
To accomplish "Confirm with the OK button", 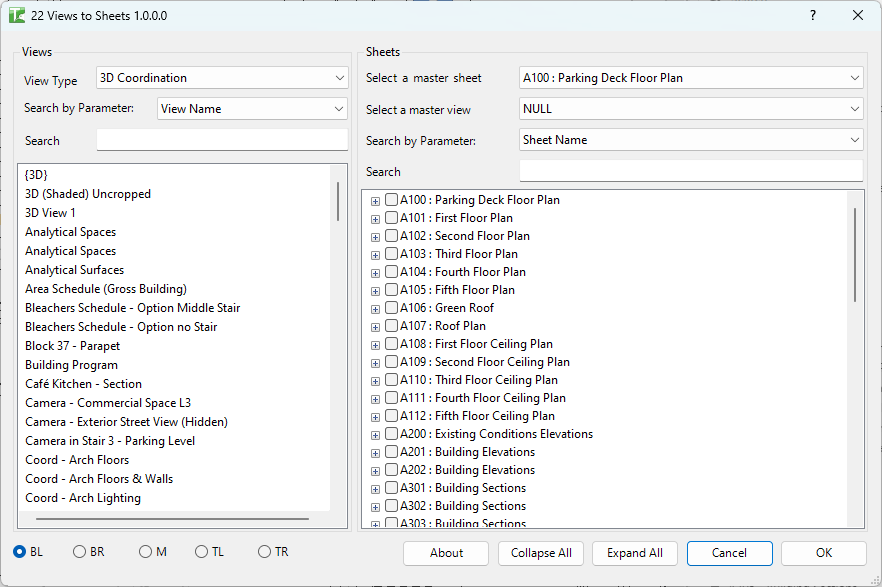I will (823, 553).
